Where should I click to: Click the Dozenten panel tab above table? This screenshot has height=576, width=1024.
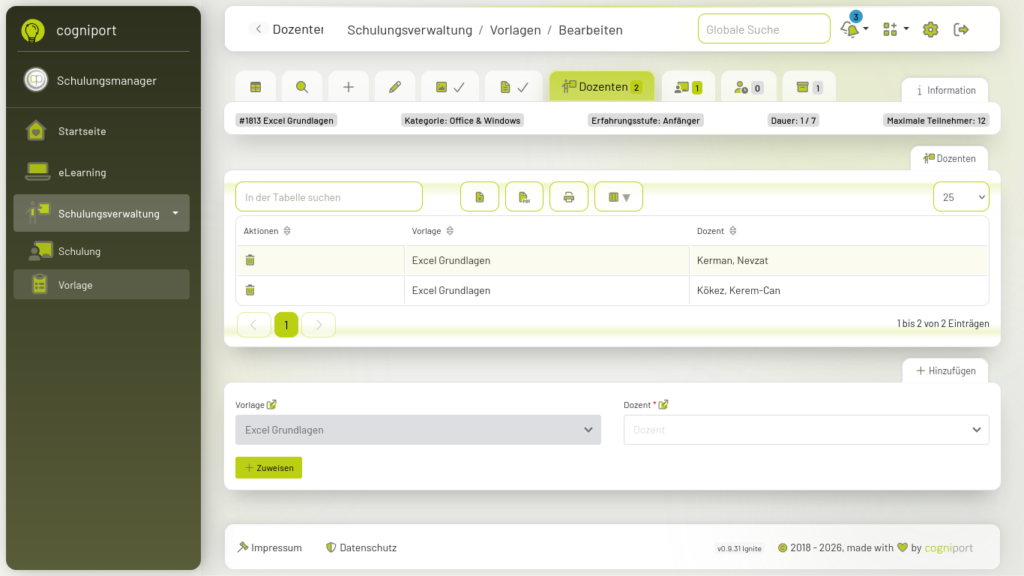(949, 159)
